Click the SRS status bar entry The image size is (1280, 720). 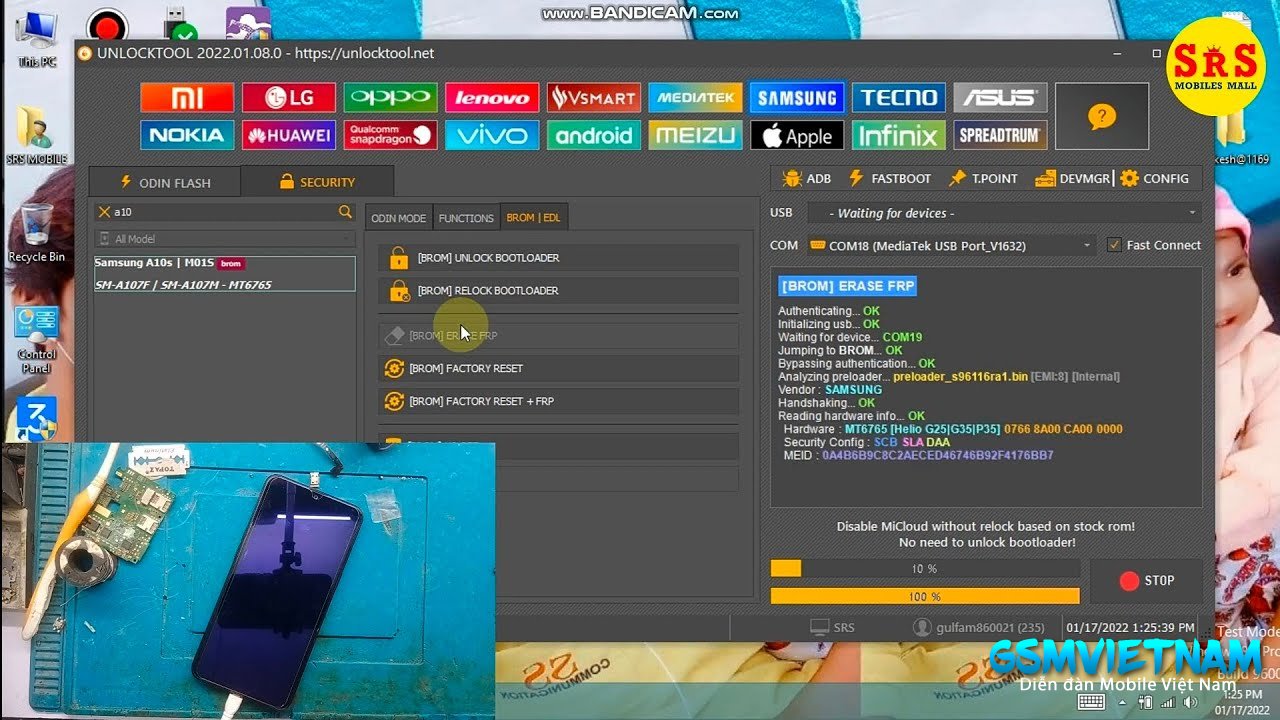[x=833, y=628]
